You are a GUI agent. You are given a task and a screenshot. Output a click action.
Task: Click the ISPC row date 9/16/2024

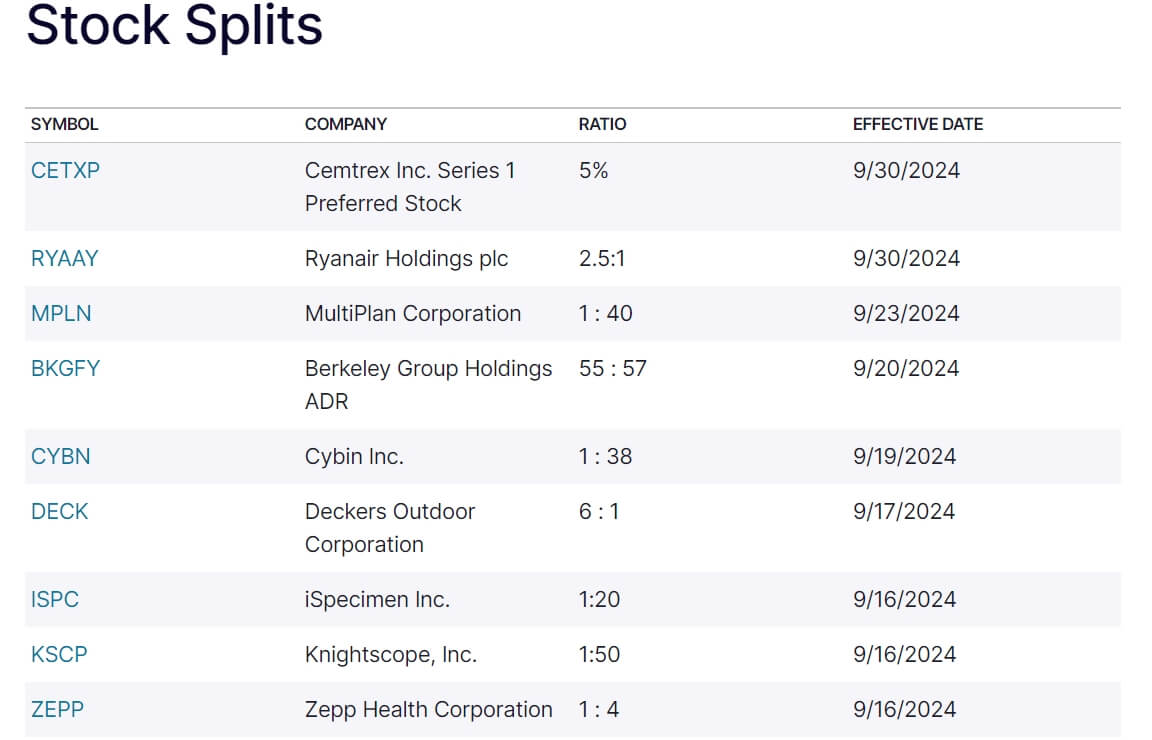click(x=904, y=600)
